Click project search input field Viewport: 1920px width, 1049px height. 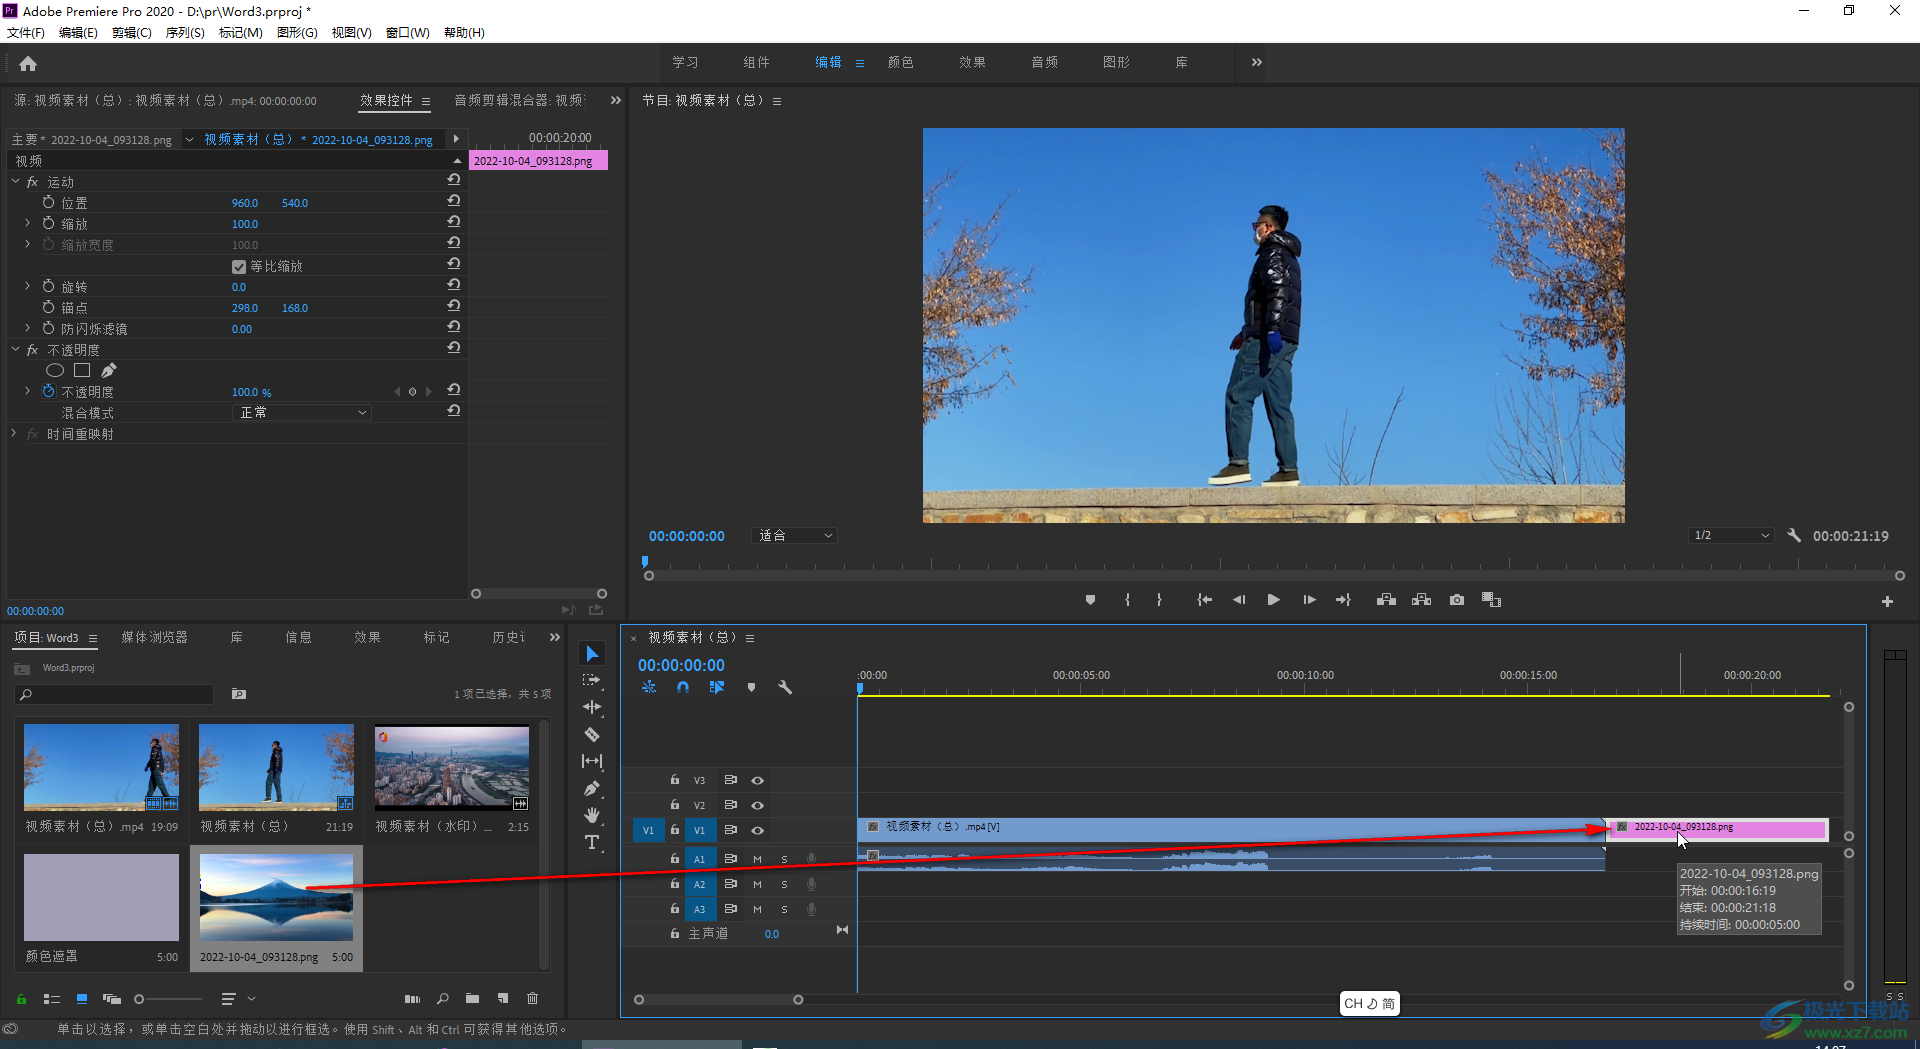point(115,694)
